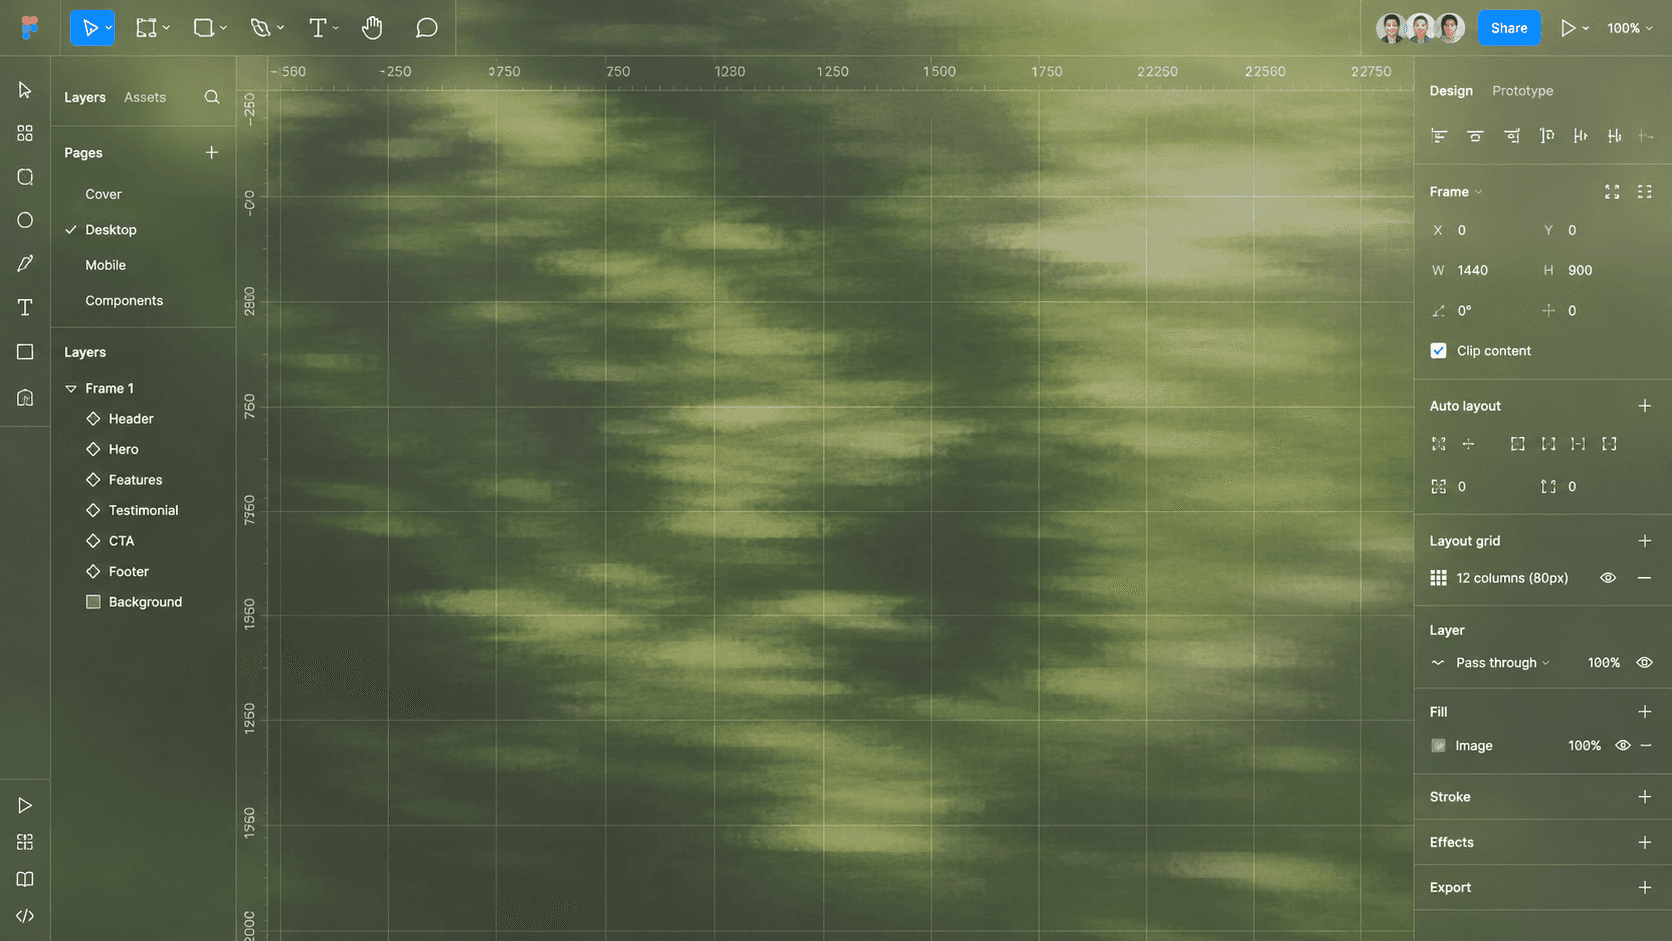The width and height of the screenshot is (1672, 941).
Task: Click the align right icon in Design panel
Action: (1512, 136)
